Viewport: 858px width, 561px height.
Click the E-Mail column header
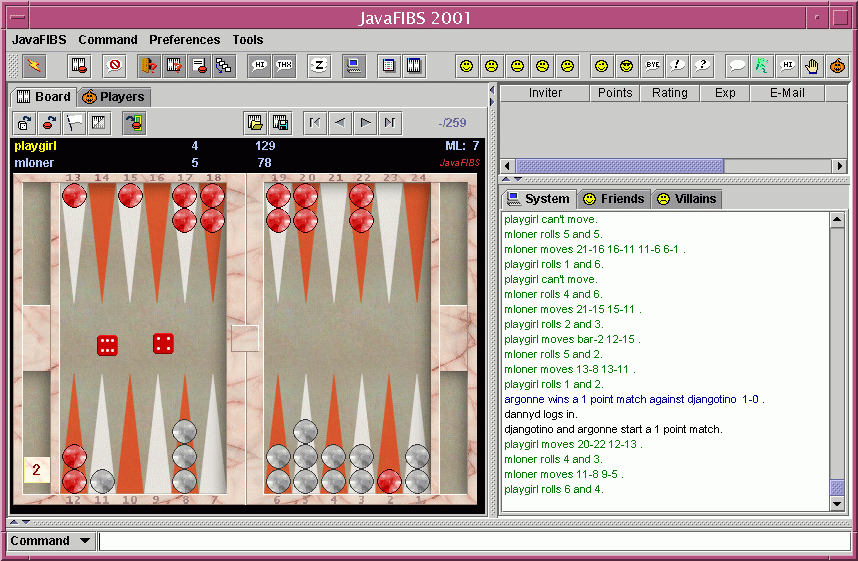(x=787, y=93)
